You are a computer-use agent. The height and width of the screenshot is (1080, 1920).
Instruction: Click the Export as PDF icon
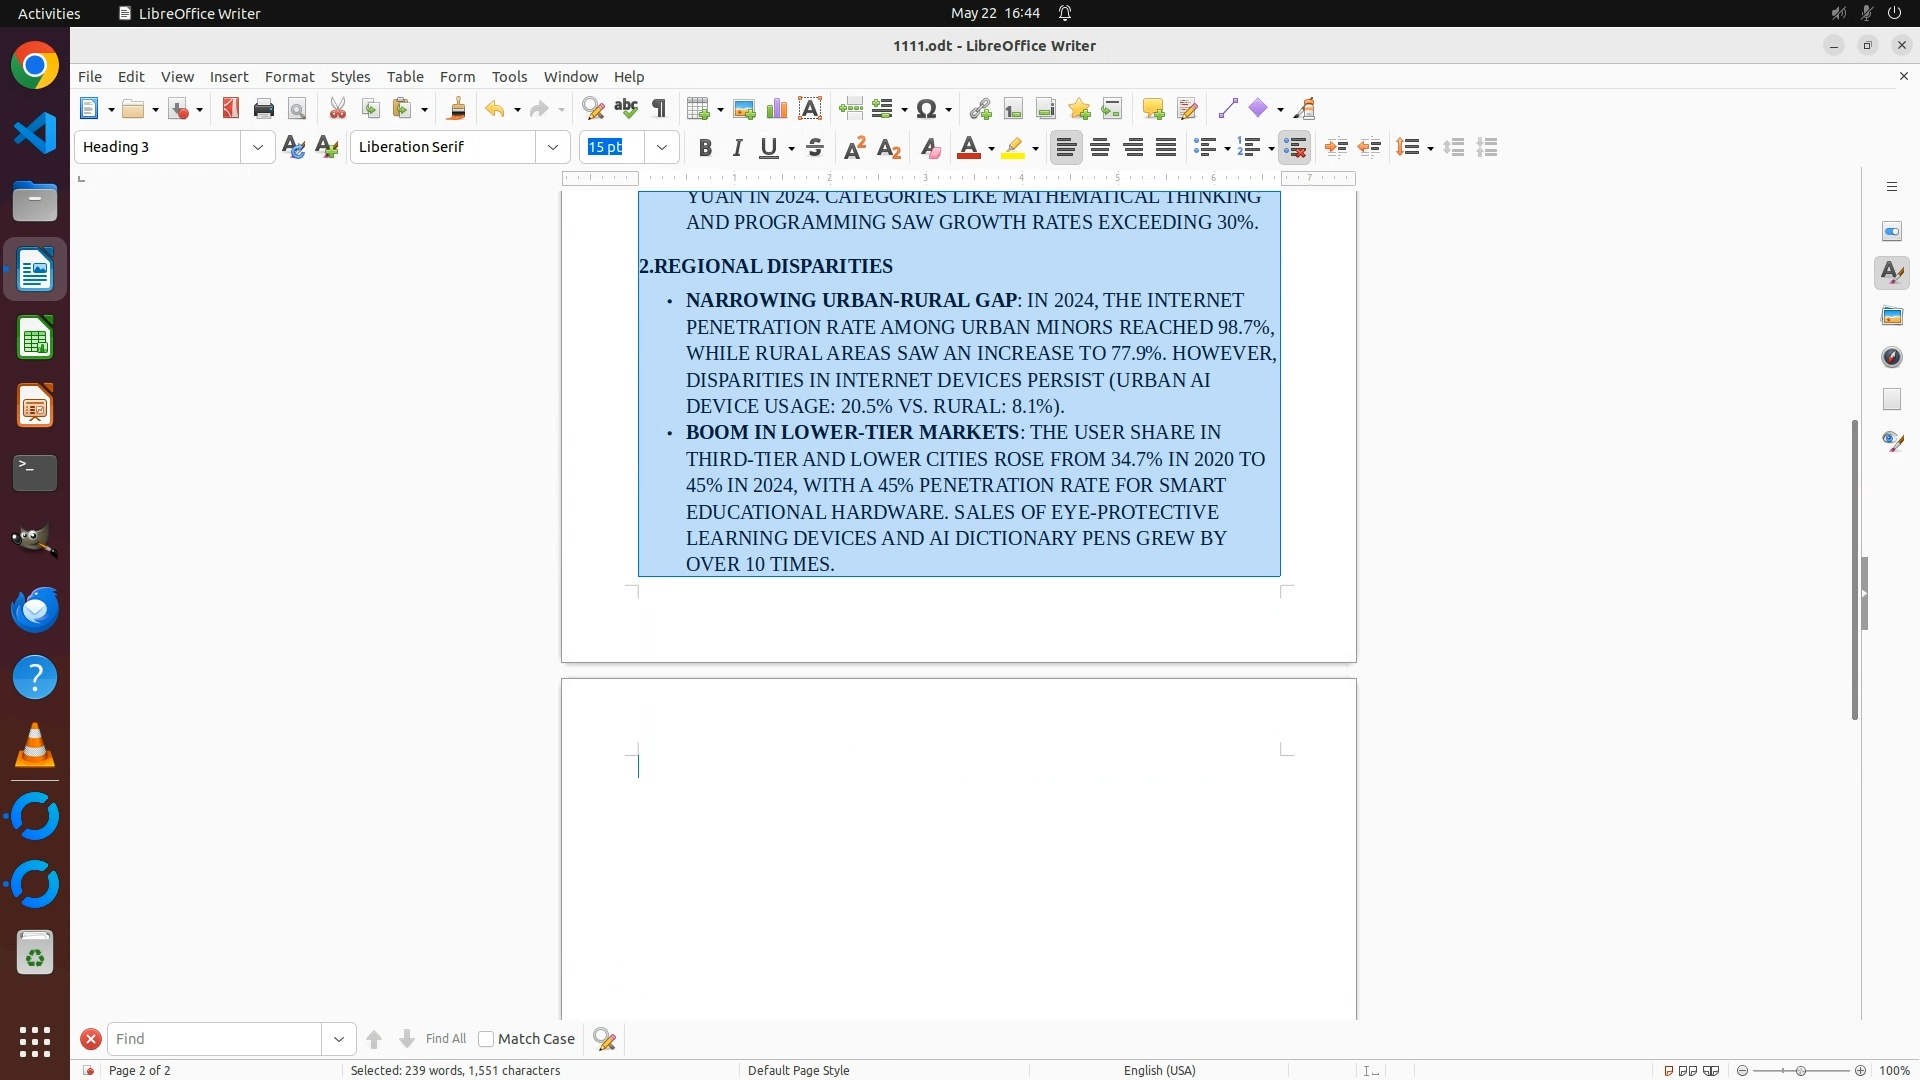[x=231, y=109]
